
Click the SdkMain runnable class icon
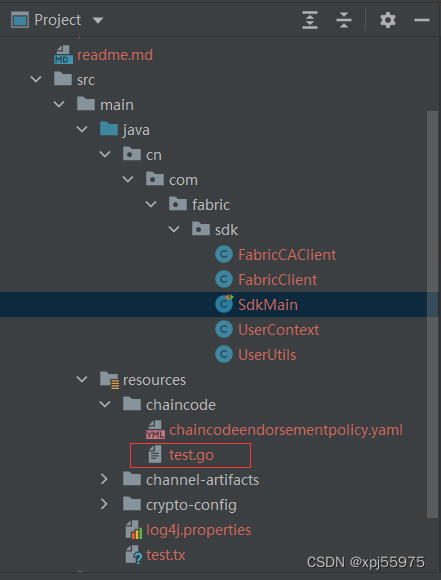pyautogui.click(x=224, y=304)
